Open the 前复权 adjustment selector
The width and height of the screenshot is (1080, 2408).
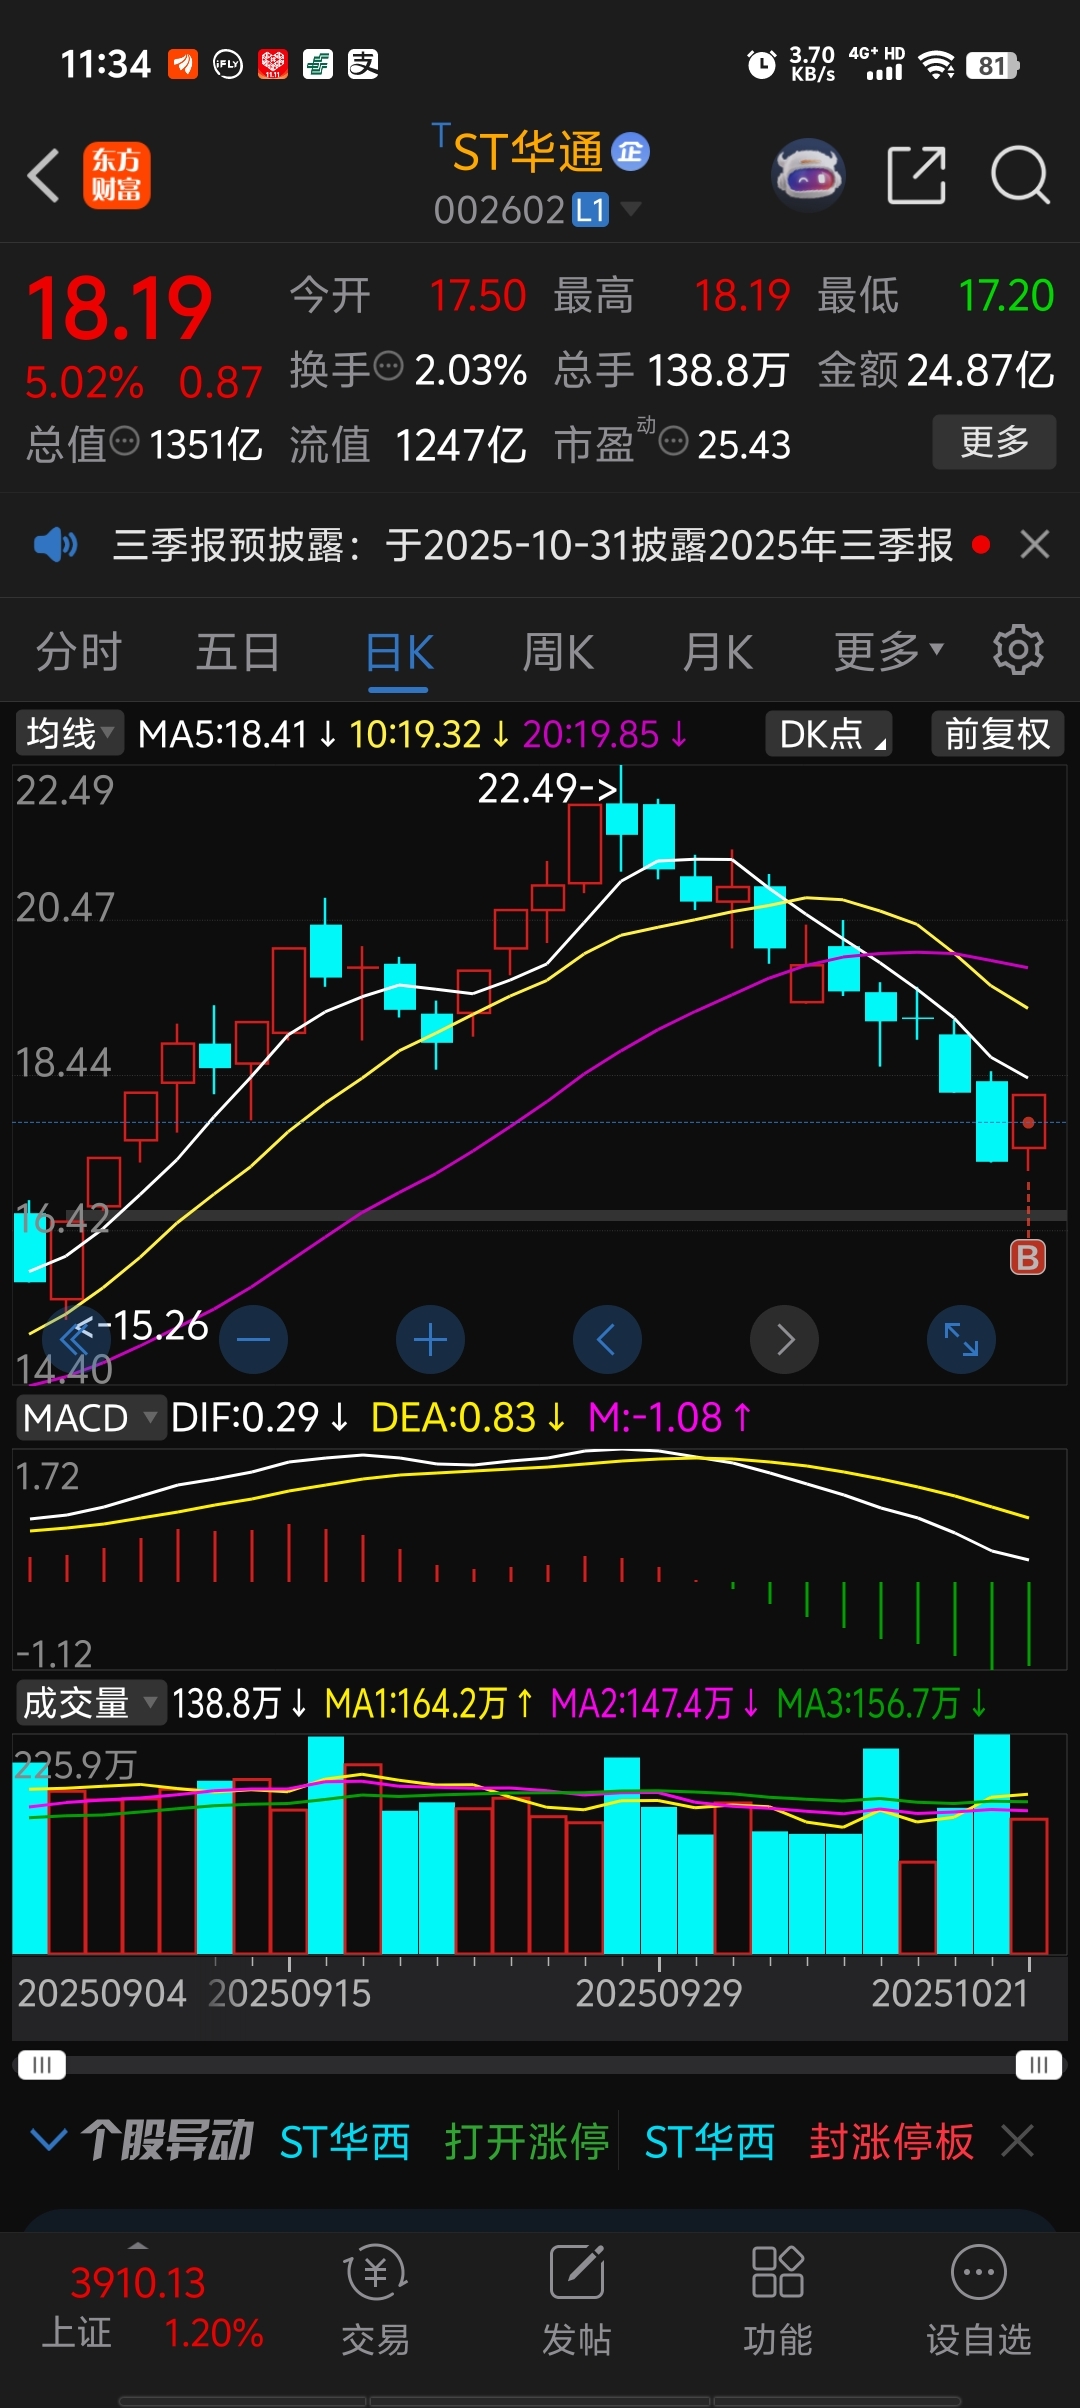pyautogui.click(x=998, y=734)
